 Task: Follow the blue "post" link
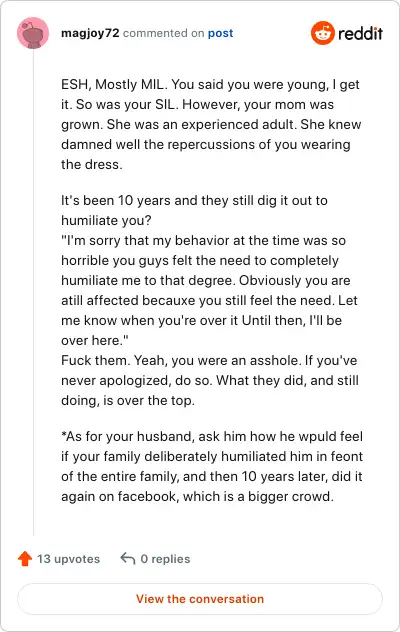[x=221, y=33]
